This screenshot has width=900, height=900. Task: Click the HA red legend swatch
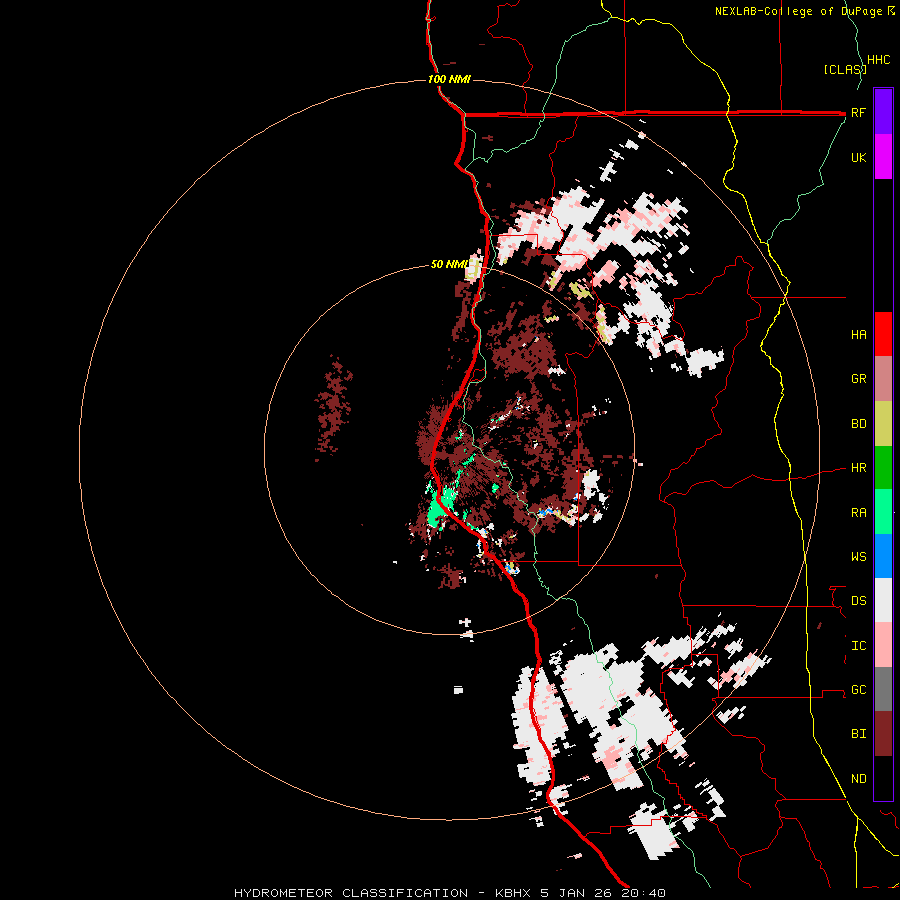(x=883, y=334)
